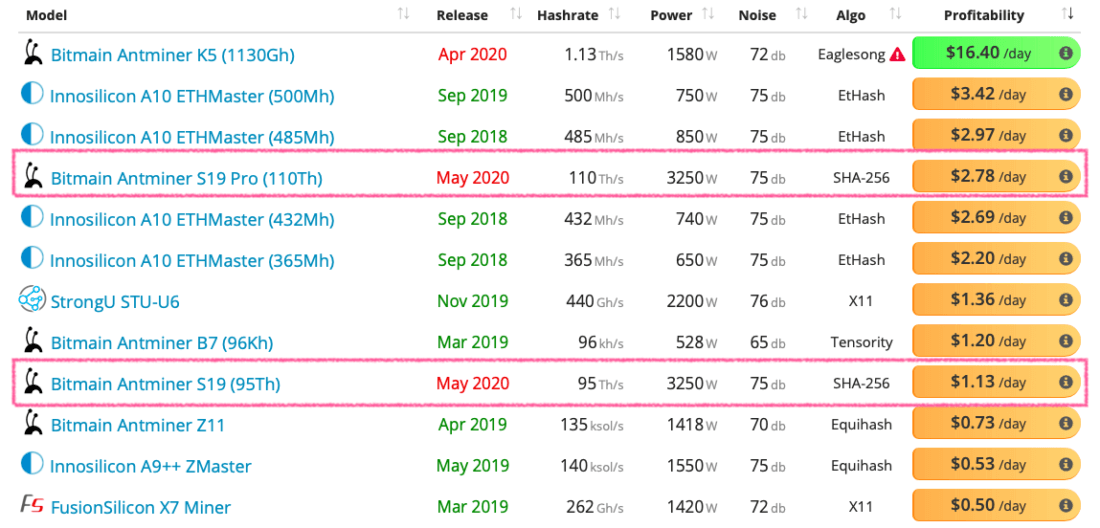Open Innosilicon A10 ETHMaster (500Mh) link
Viewport: 1100px width, 528px height.
(x=192, y=96)
